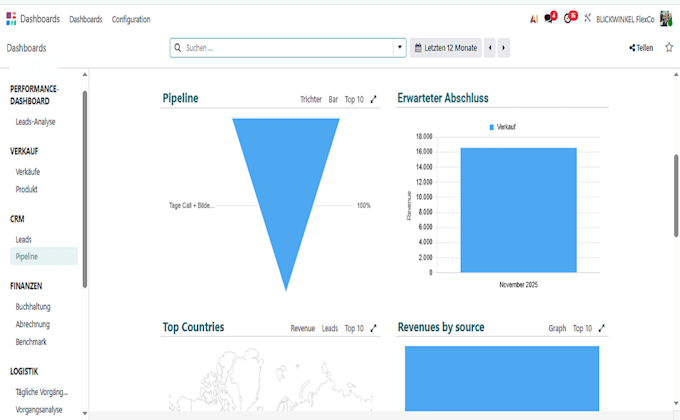Viewport: 680px width, 420px height.
Task: Open Top 10 for Pipeline
Action: [354, 99]
